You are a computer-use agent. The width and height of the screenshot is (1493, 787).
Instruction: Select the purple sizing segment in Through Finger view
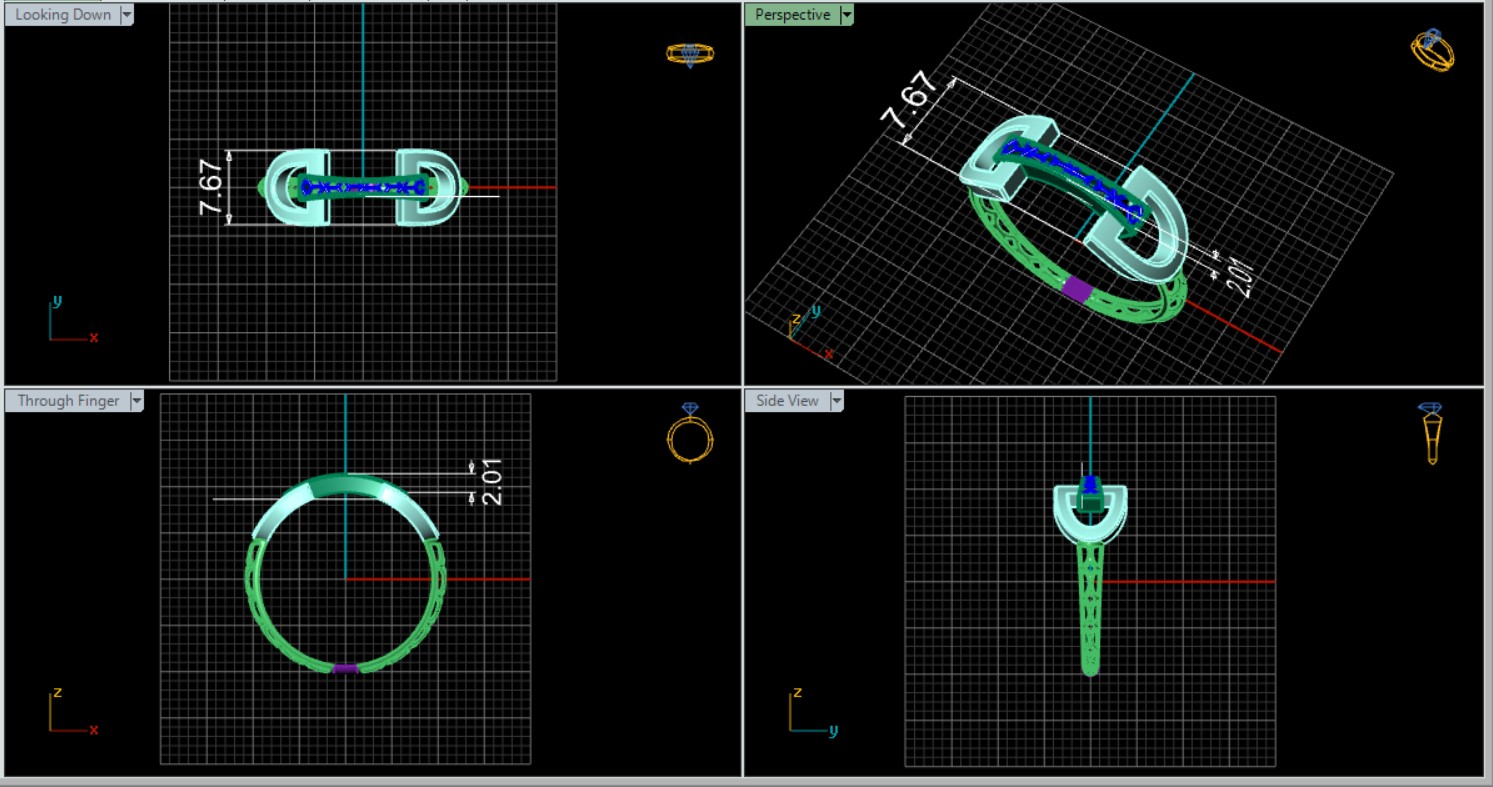[345, 668]
